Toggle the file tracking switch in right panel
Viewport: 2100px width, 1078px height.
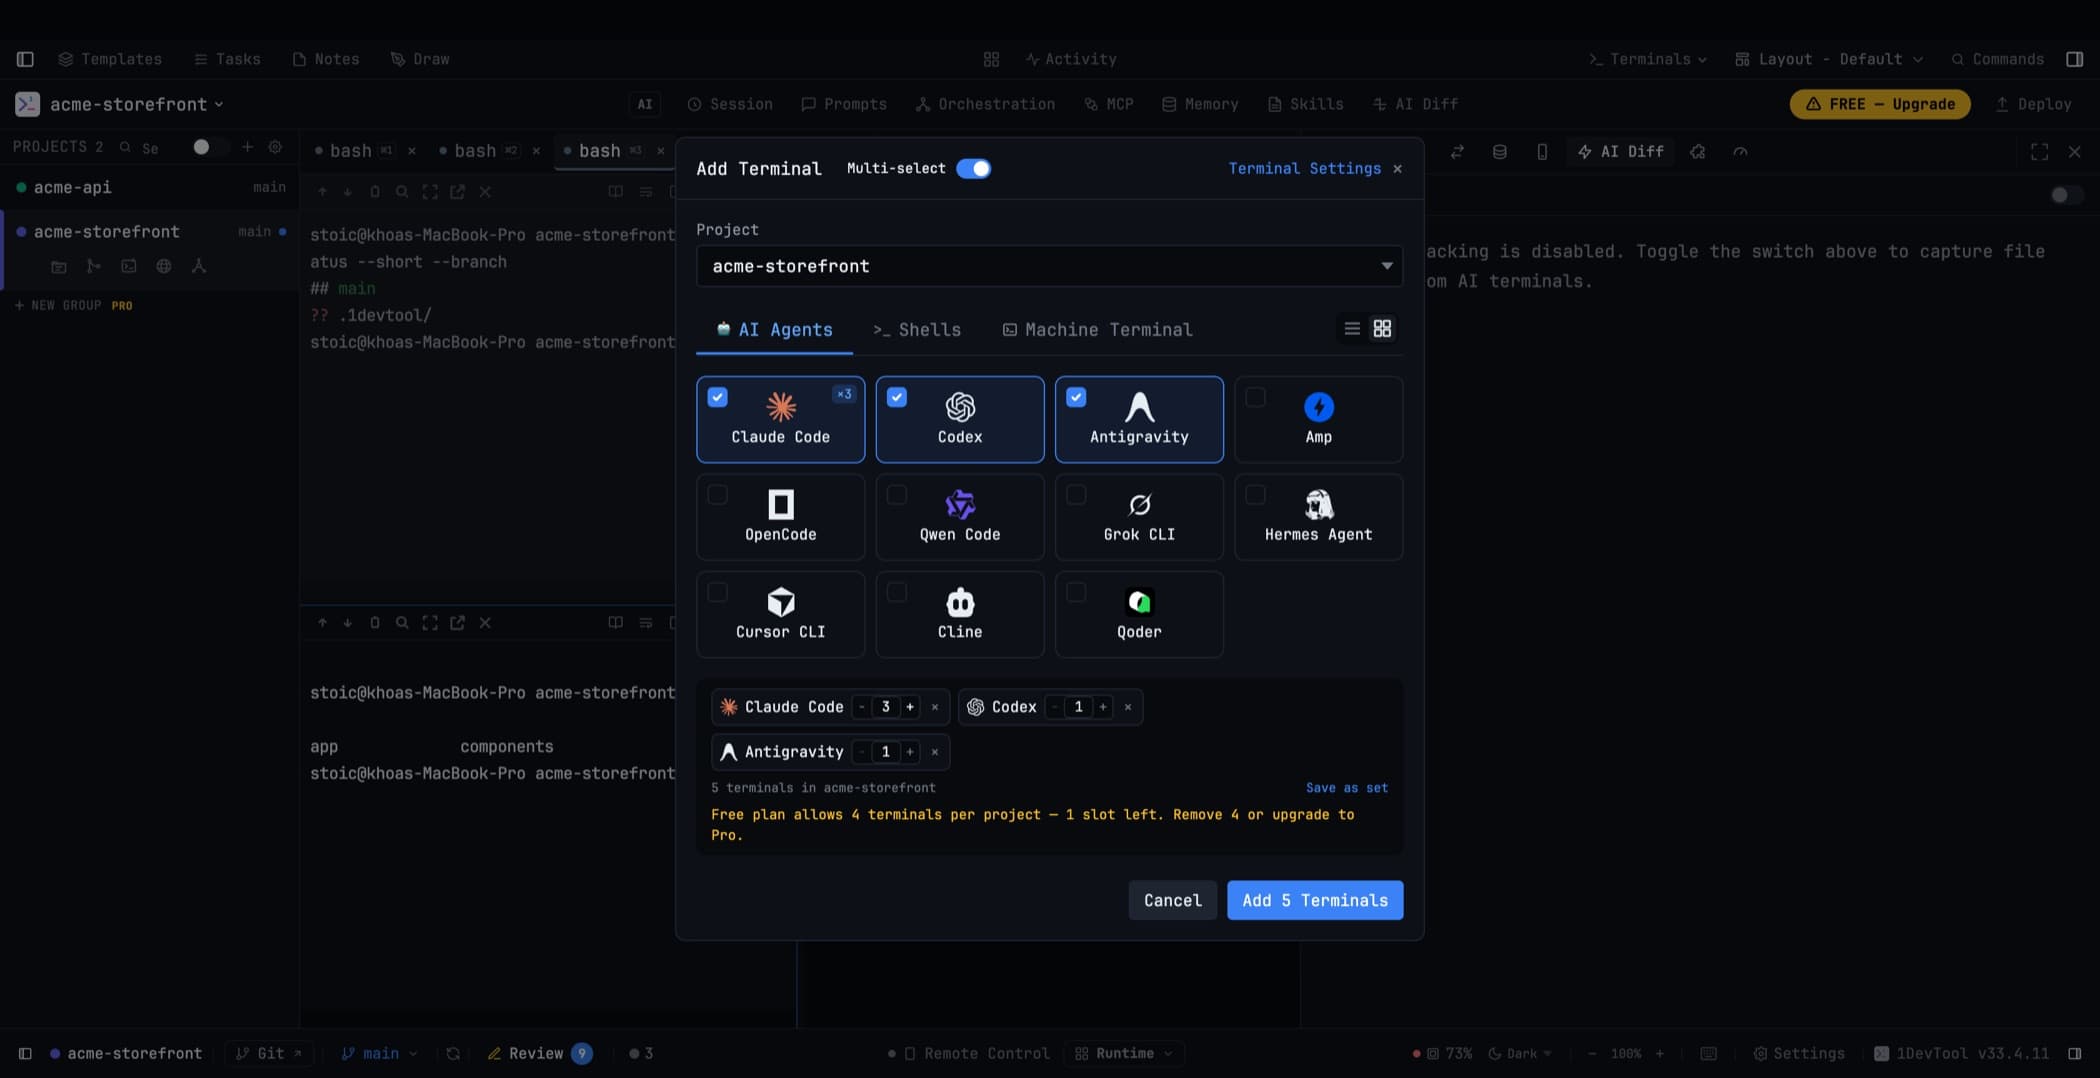(2066, 195)
